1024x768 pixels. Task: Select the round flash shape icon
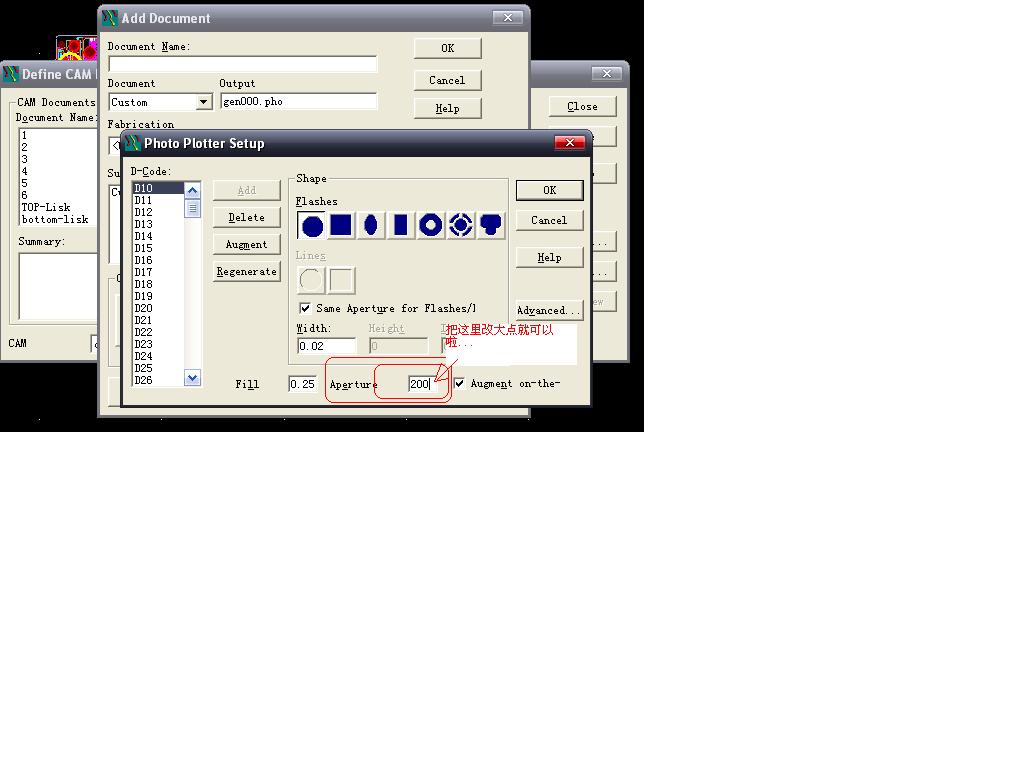(x=312, y=225)
